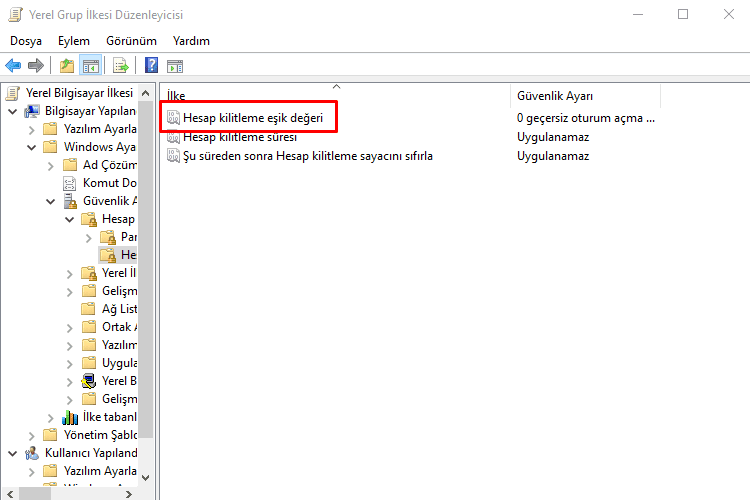750x500 pixels.
Task: Collapse the Bilgisayar Yapılandırması tree node
Action: (x=13, y=111)
